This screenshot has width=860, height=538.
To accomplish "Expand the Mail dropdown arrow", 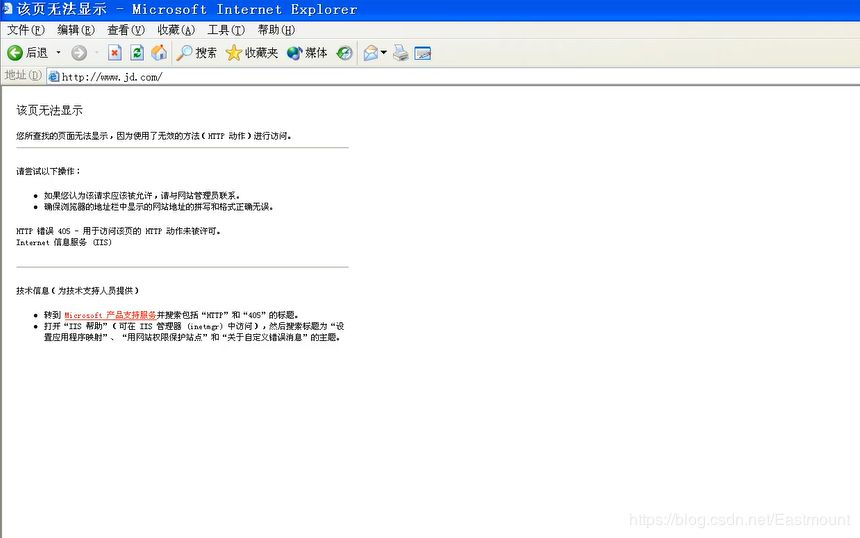I will pyautogui.click(x=383, y=53).
